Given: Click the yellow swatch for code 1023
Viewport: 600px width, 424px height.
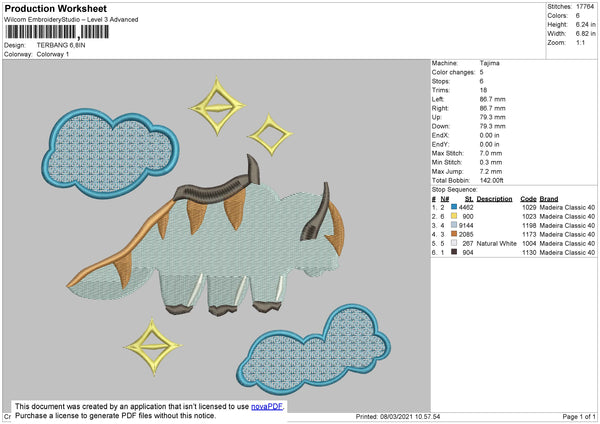Looking at the screenshot, I should (454, 216).
